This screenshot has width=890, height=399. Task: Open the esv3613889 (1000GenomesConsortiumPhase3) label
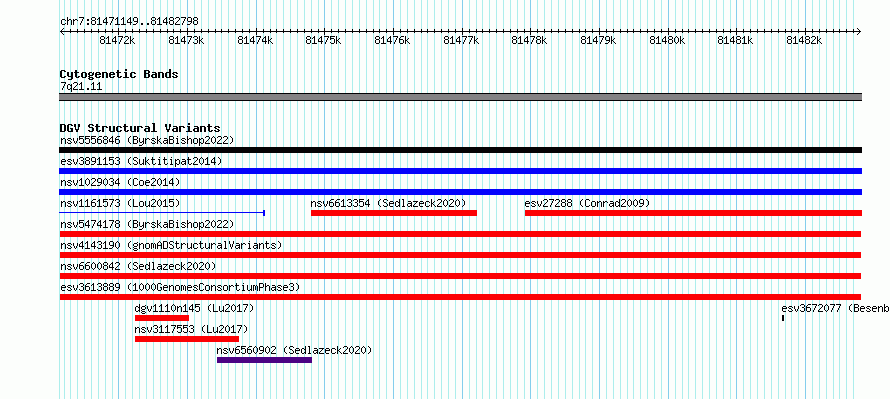tap(180, 287)
